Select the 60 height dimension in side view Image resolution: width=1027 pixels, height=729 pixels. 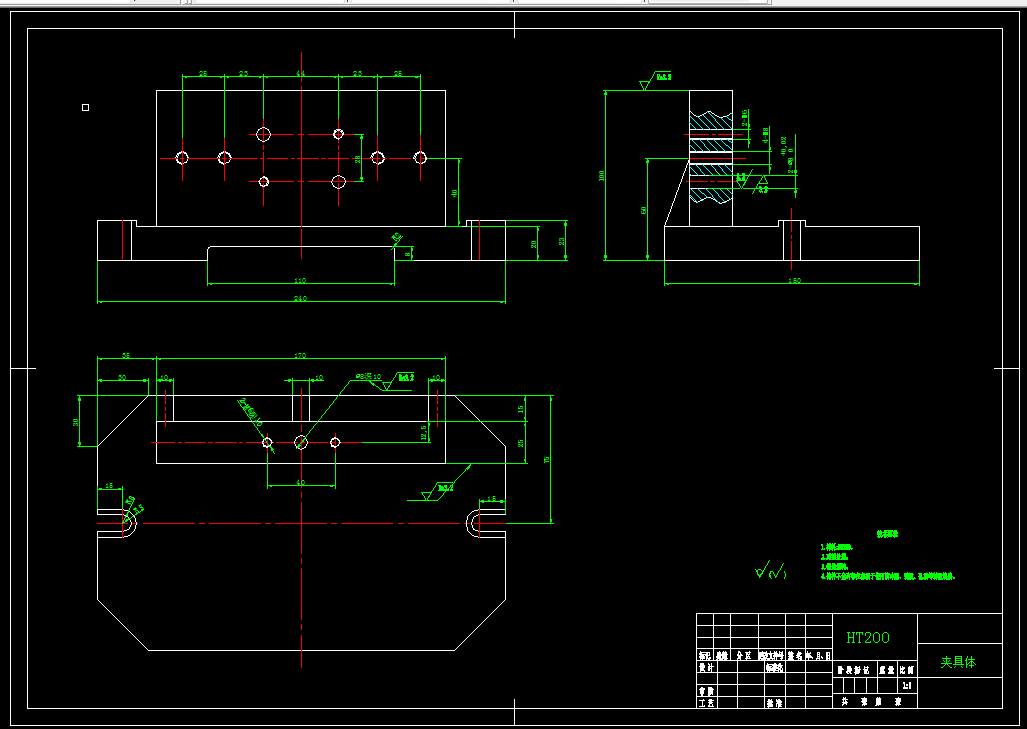pos(643,210)
